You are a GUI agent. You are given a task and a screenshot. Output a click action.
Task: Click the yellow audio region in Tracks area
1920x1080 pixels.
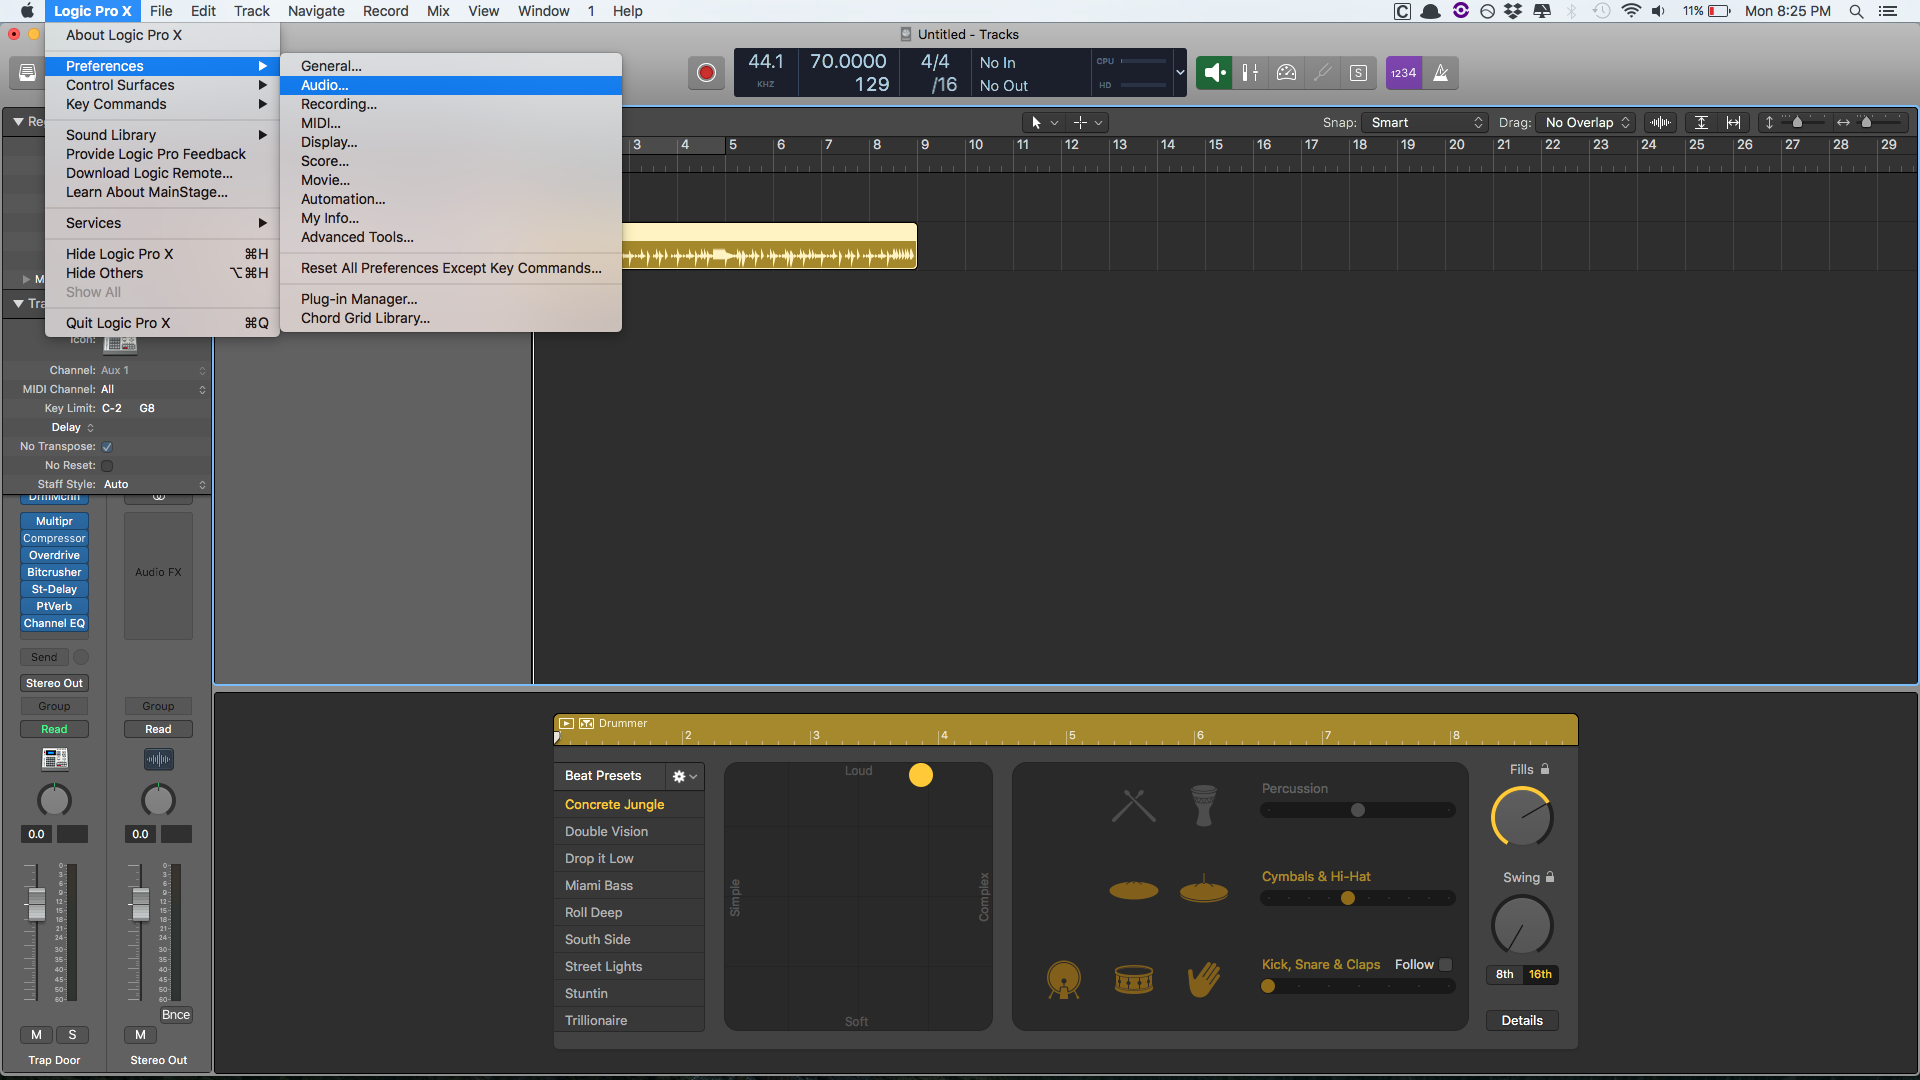[769, 246]
